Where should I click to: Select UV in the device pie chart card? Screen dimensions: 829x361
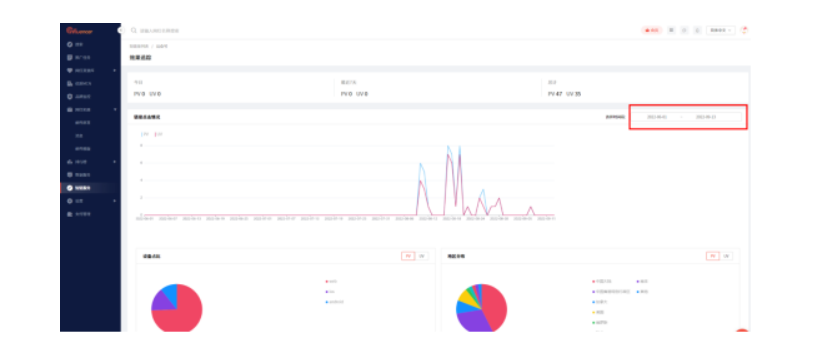421,256
